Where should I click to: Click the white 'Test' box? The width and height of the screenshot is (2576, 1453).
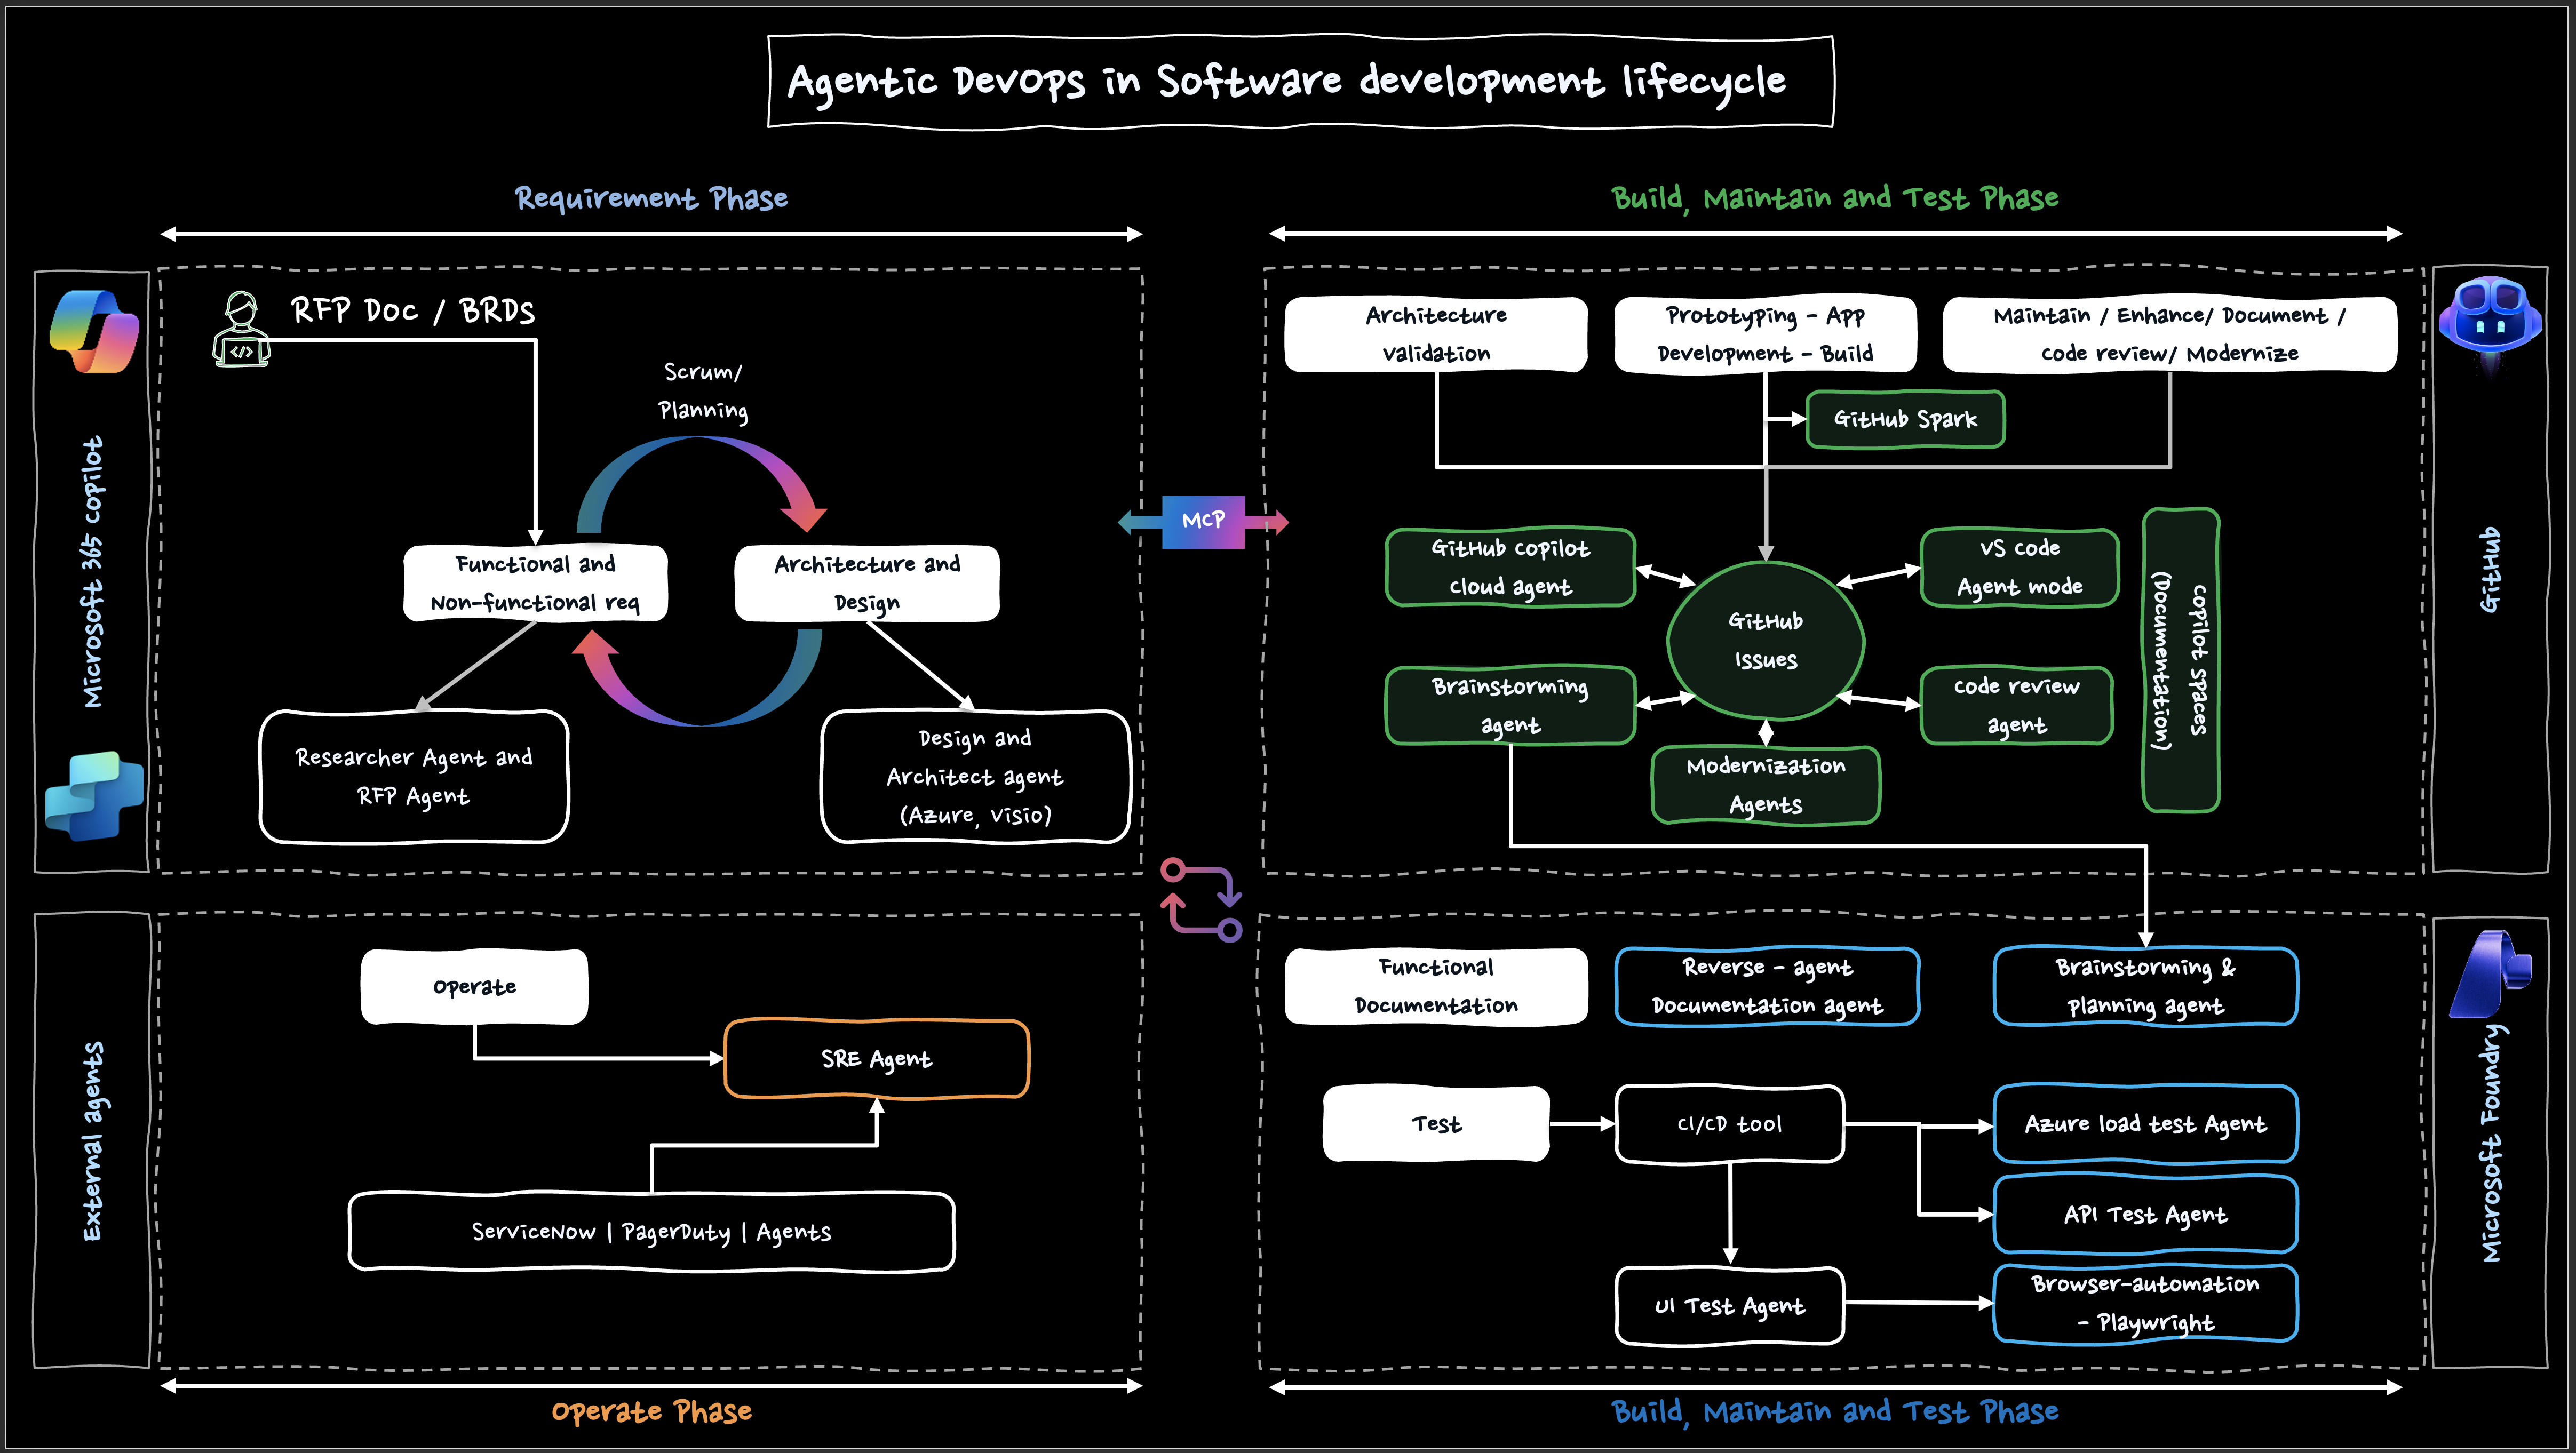pyautogui.click(x=1436, y=1124)
